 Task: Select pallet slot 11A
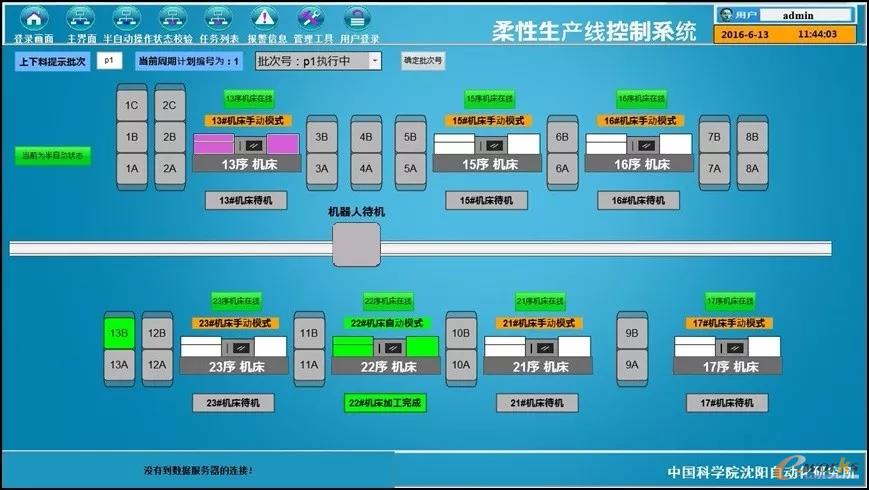pyautogui.click(x=309, y=365)
